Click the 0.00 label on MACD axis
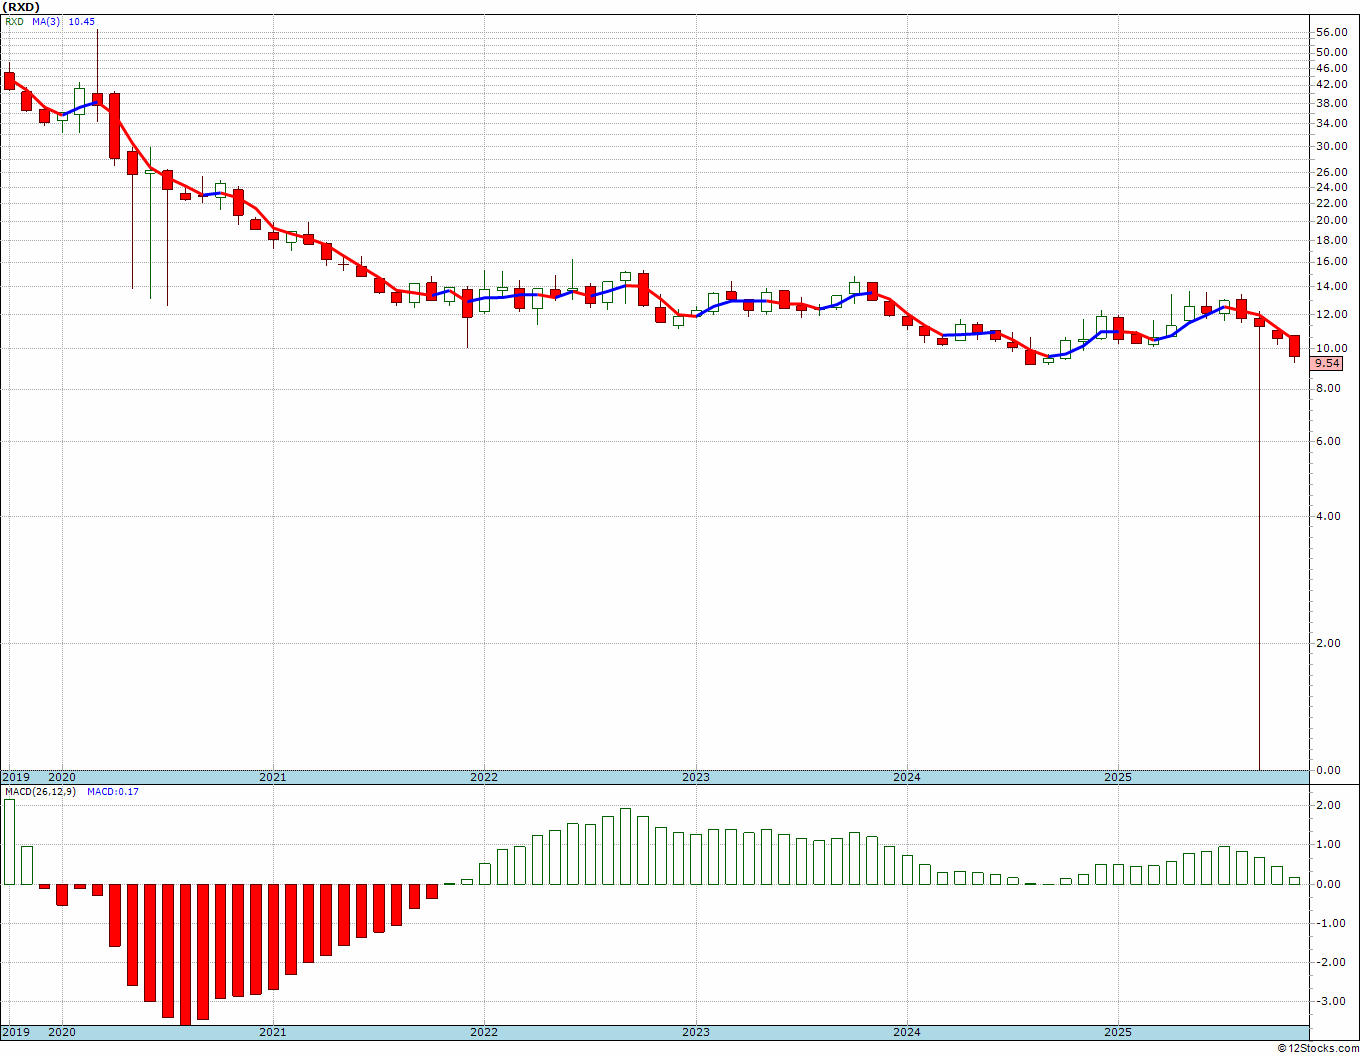1360x1056 pixels. pos(1330,884)
